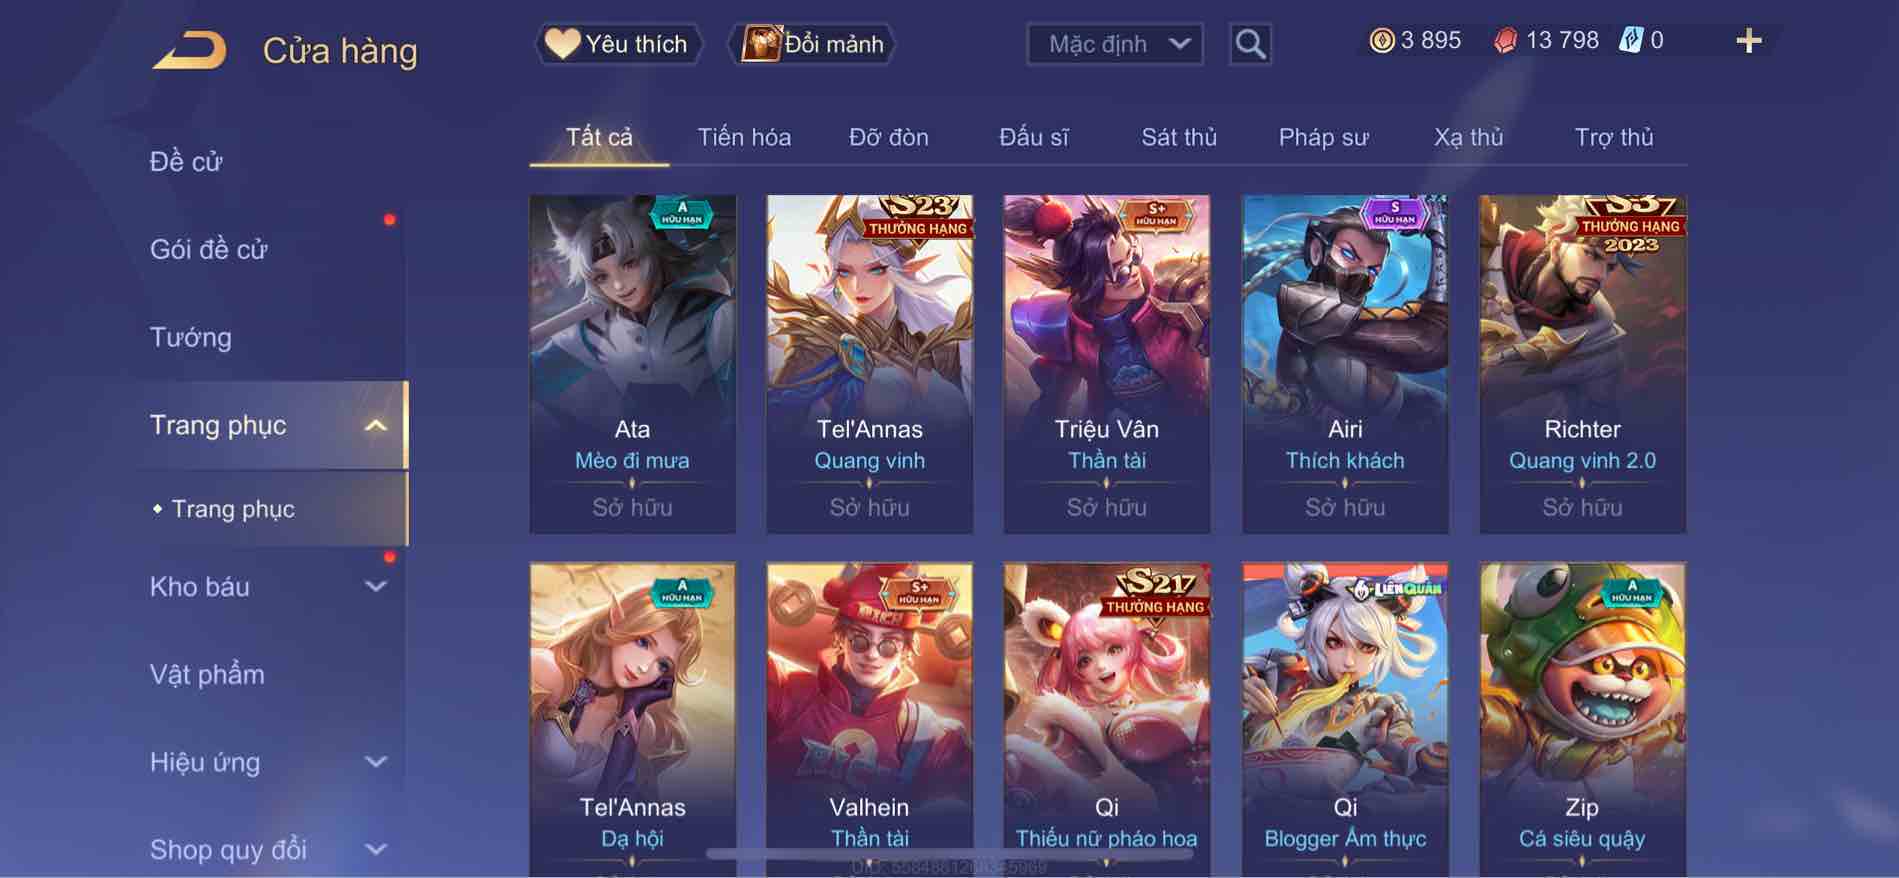Switch to the Sát thủ tab

coord(1179,138)
